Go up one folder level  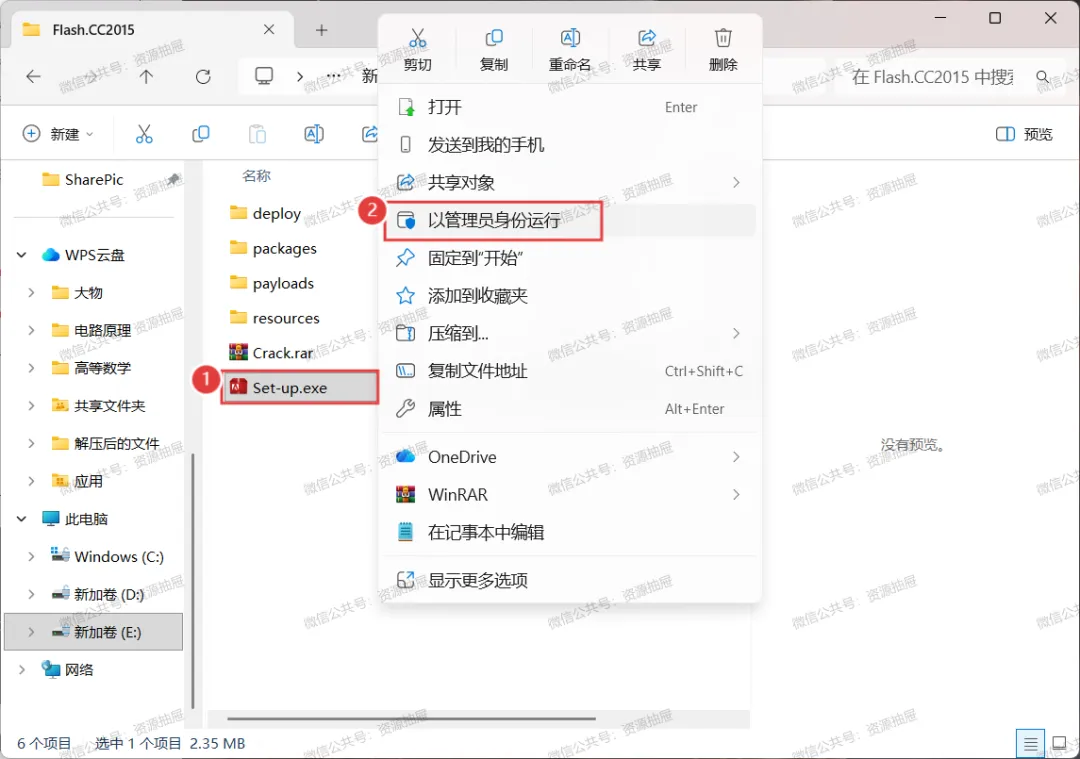(146, 76)
